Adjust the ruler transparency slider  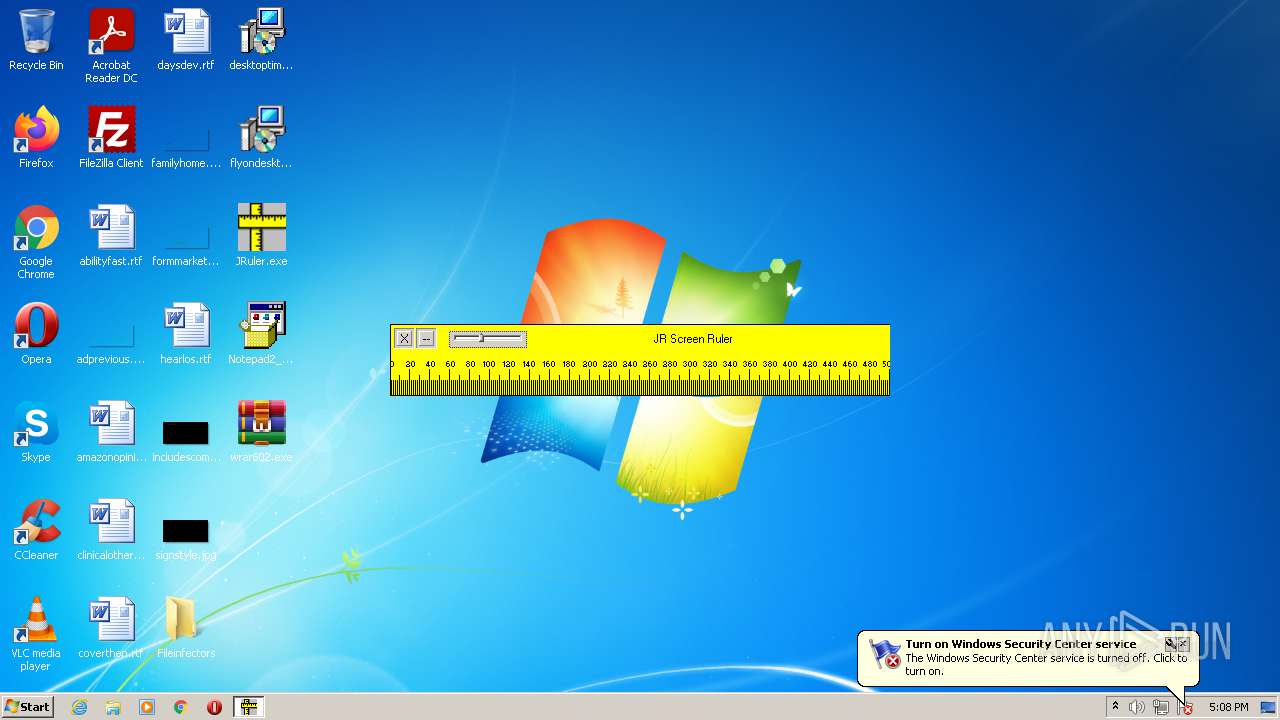click(x=487, y=339)
